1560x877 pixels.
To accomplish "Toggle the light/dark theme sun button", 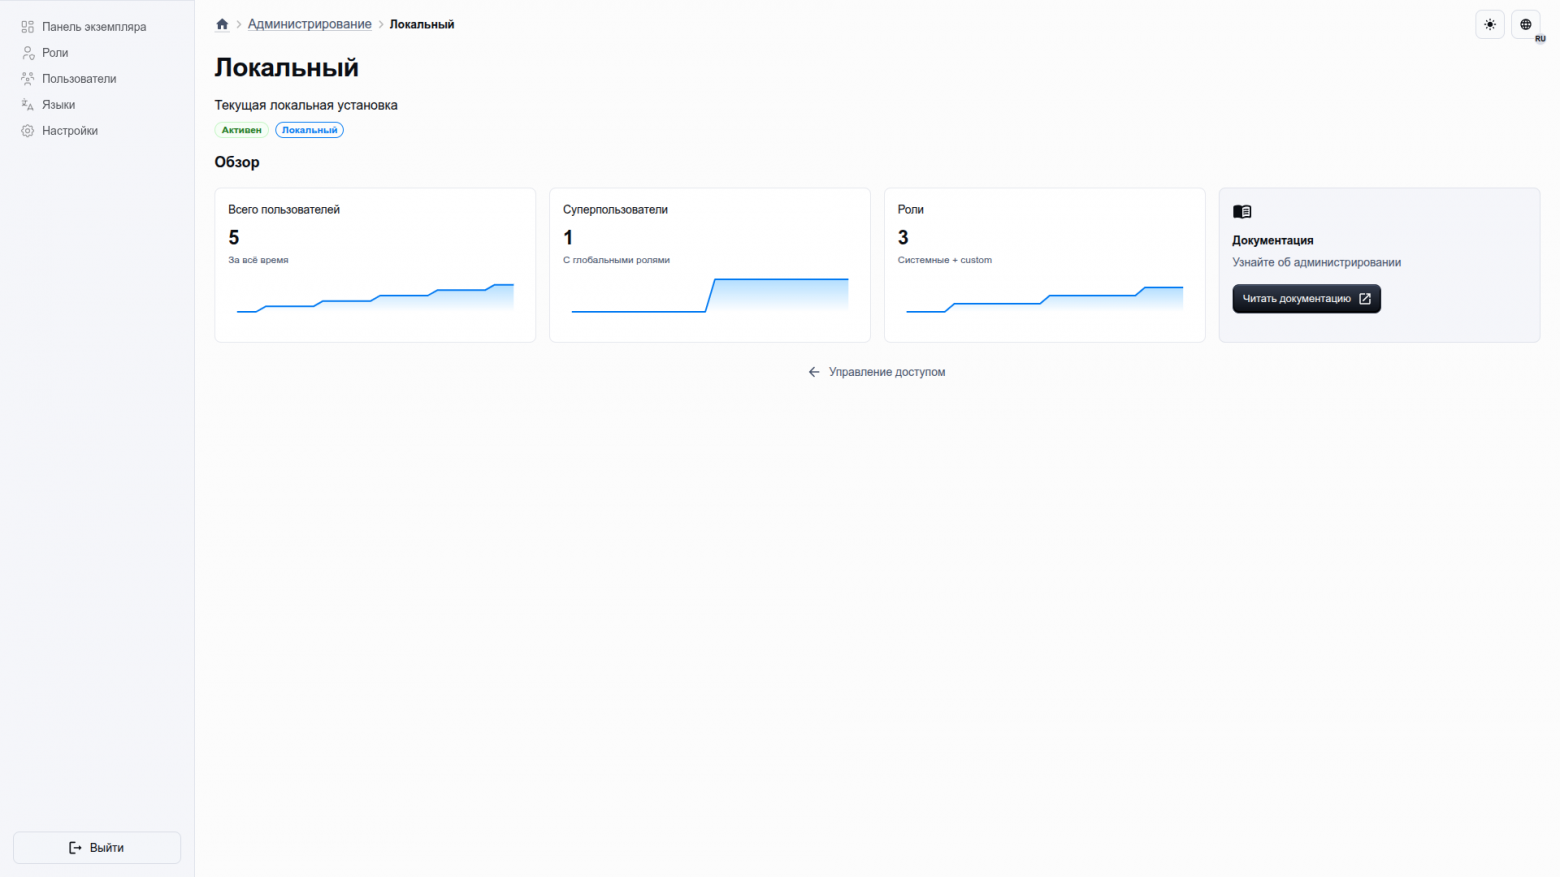I will (1490, 24).
